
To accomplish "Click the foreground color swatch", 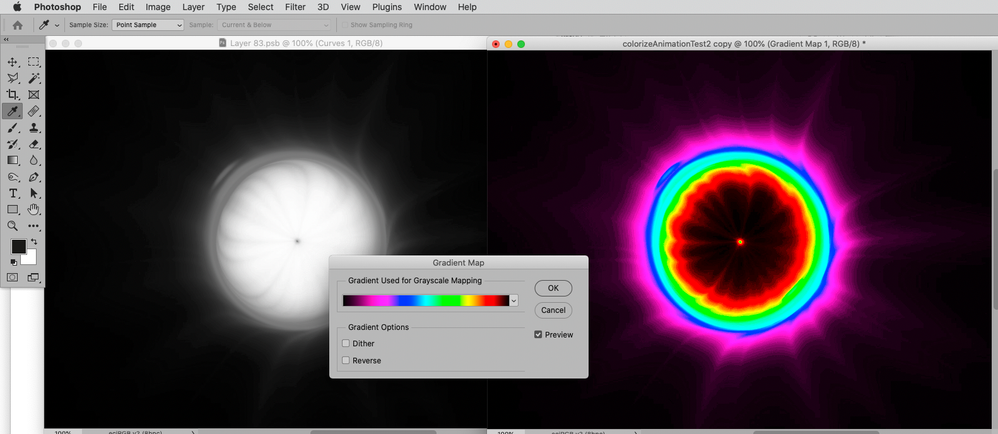I will click(x=18, y=246).
